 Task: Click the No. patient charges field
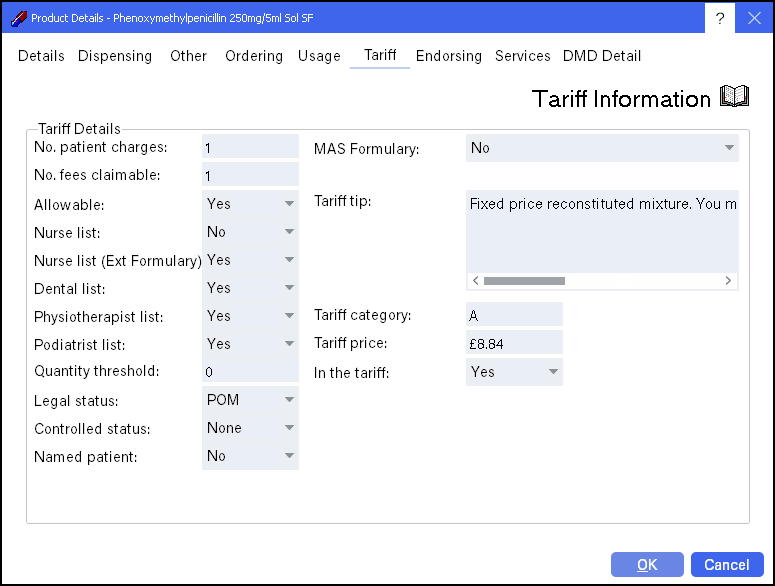(251, 146)
